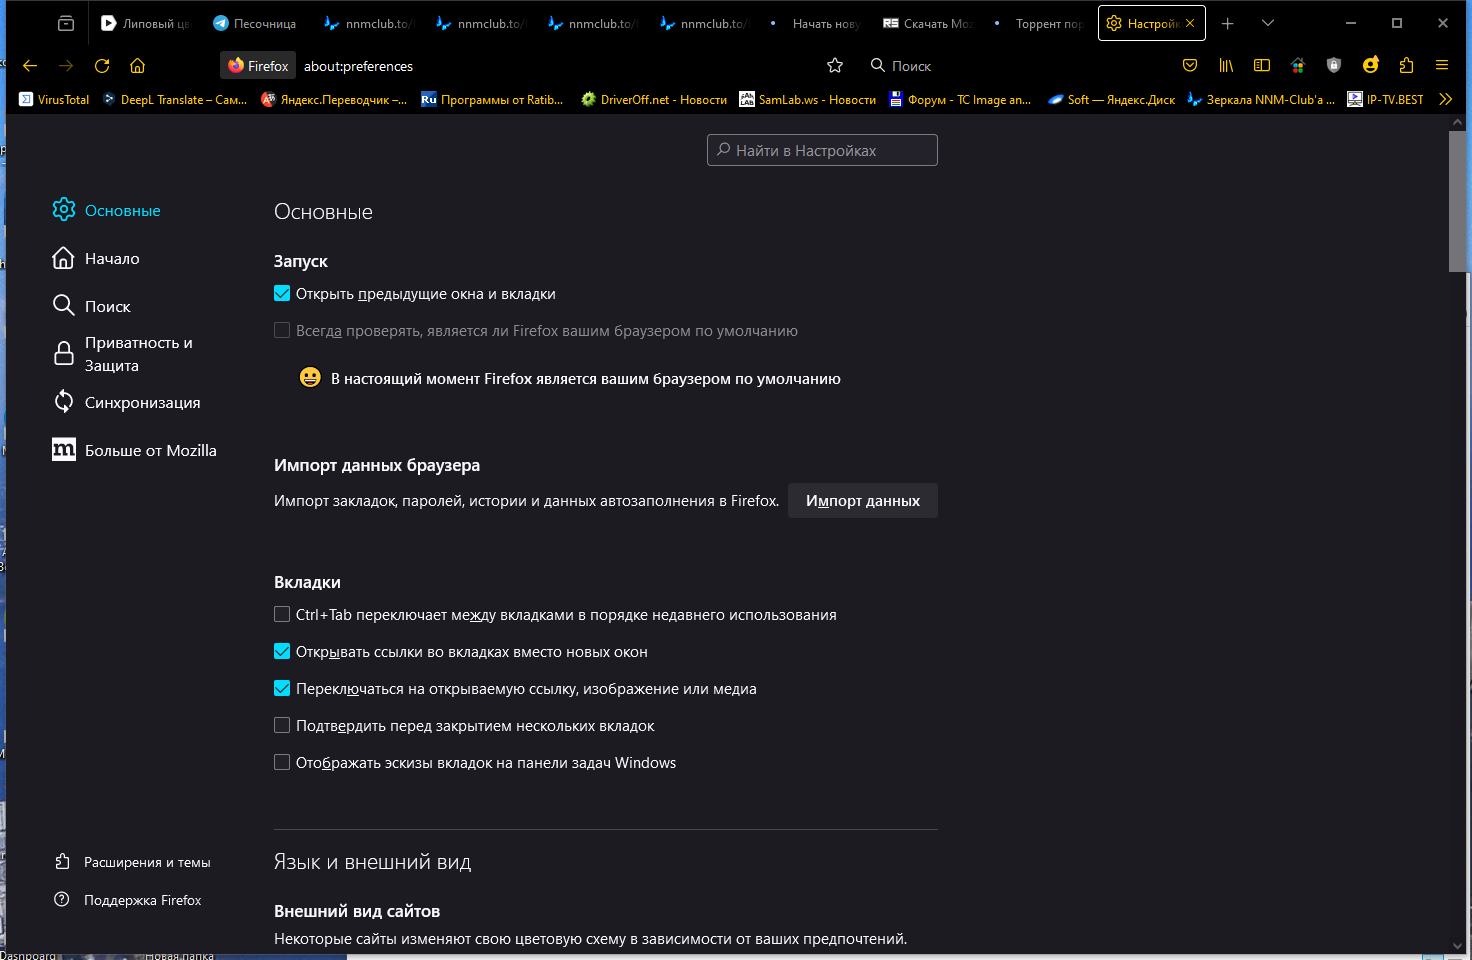The height and width of the screenshot is (960, 1472).
Task: Click the colorful container extension icon
Action: point(1298,65)
